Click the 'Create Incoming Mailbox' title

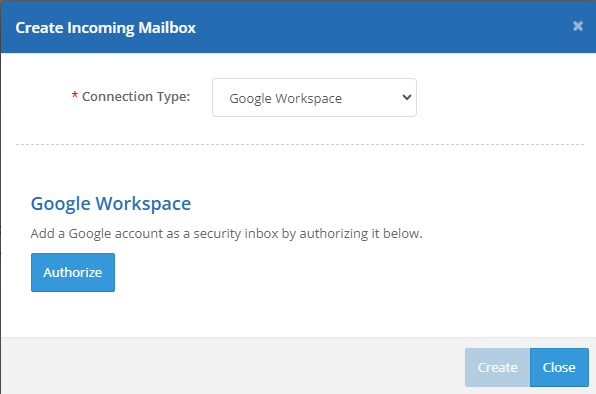pos(106,28)
